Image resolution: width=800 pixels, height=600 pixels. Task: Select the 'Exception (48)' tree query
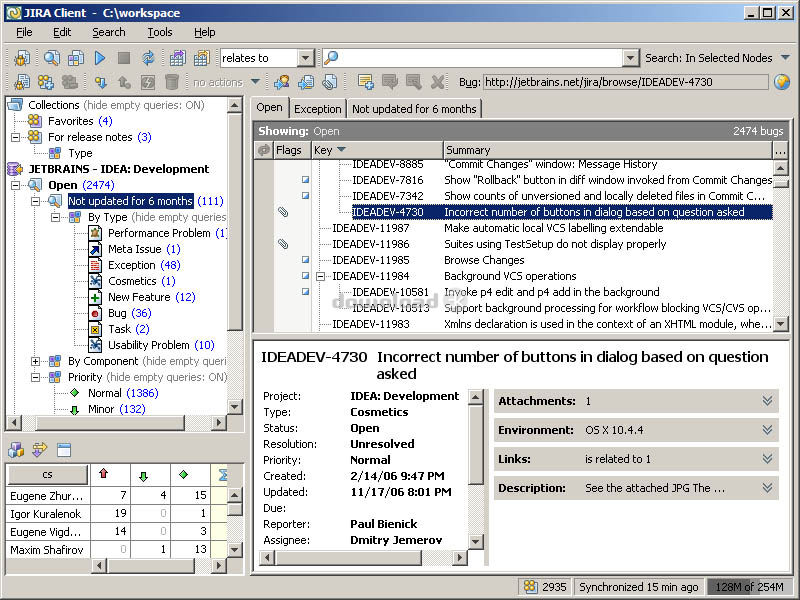click(x=144, y=265)
